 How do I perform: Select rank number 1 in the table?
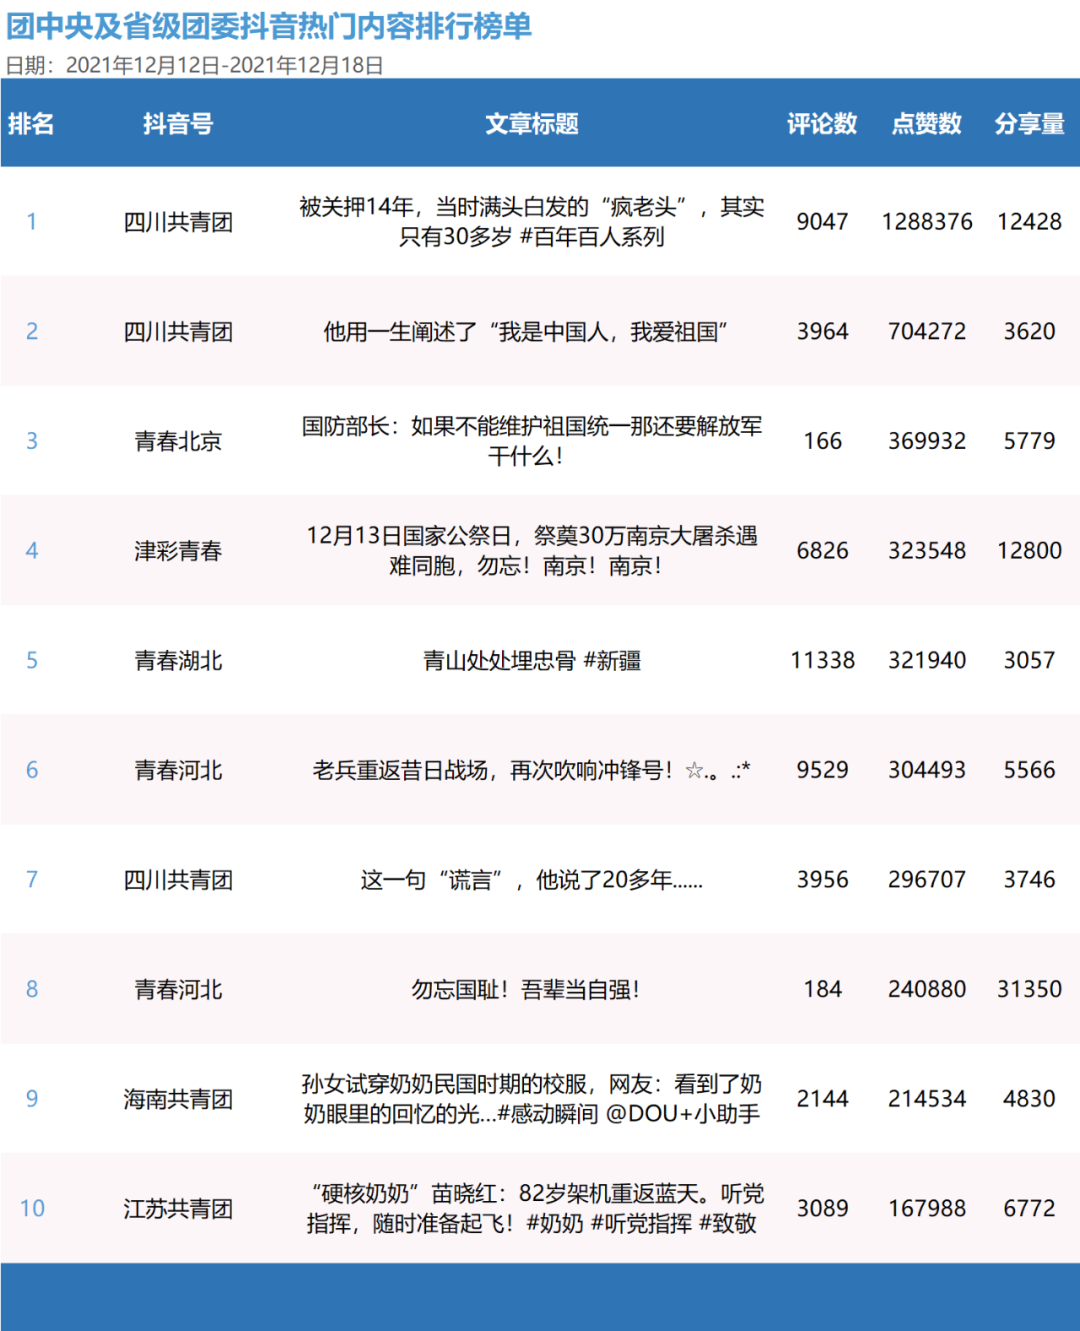[32, 221]
